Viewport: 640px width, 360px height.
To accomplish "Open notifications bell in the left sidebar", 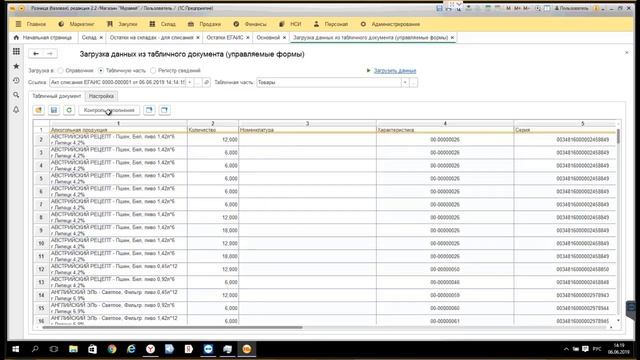I will pyautogui.click(x=16, y=109).
